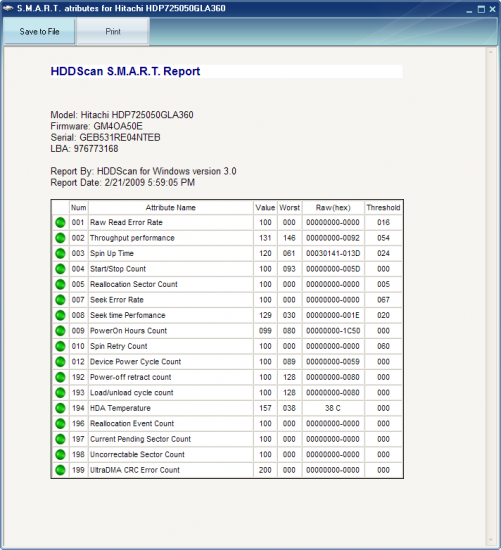Click the raw value 00000000-0059
This screenshot has width=501, height=550.
[333, 362]
